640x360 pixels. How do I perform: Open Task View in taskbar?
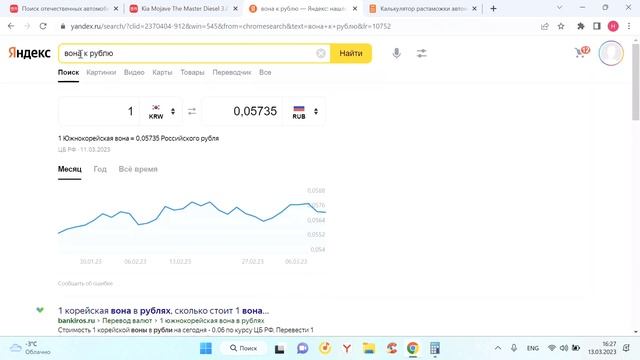(x=280, y=349)
